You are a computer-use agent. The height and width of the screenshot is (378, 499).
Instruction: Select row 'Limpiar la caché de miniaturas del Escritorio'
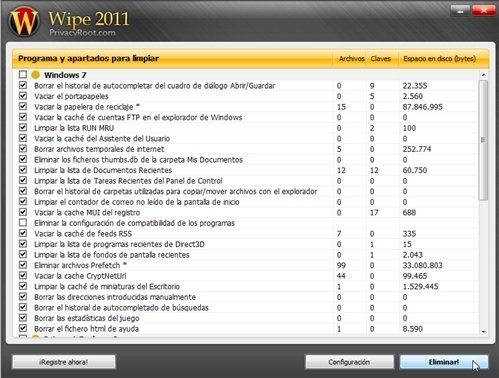tap(247, 286)
